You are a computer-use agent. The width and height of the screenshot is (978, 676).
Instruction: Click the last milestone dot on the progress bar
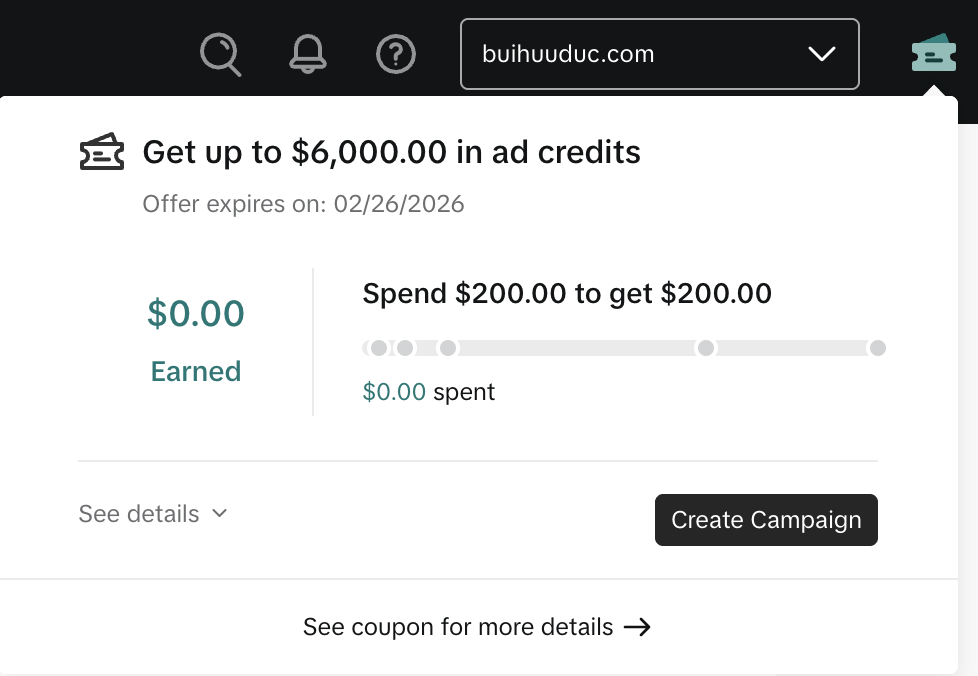[877, 348]
